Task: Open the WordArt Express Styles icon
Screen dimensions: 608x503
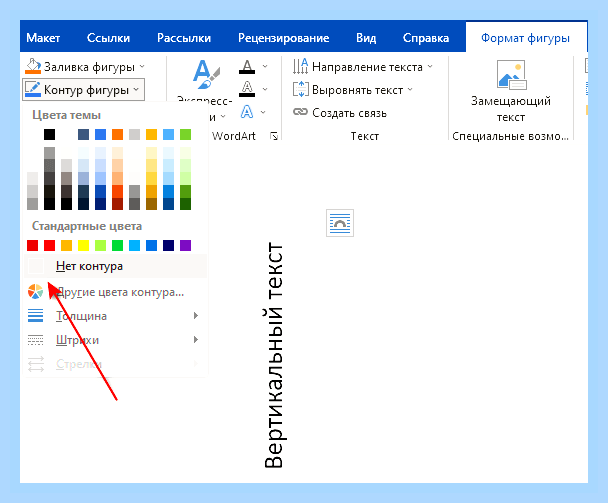Action: point(206,74)
